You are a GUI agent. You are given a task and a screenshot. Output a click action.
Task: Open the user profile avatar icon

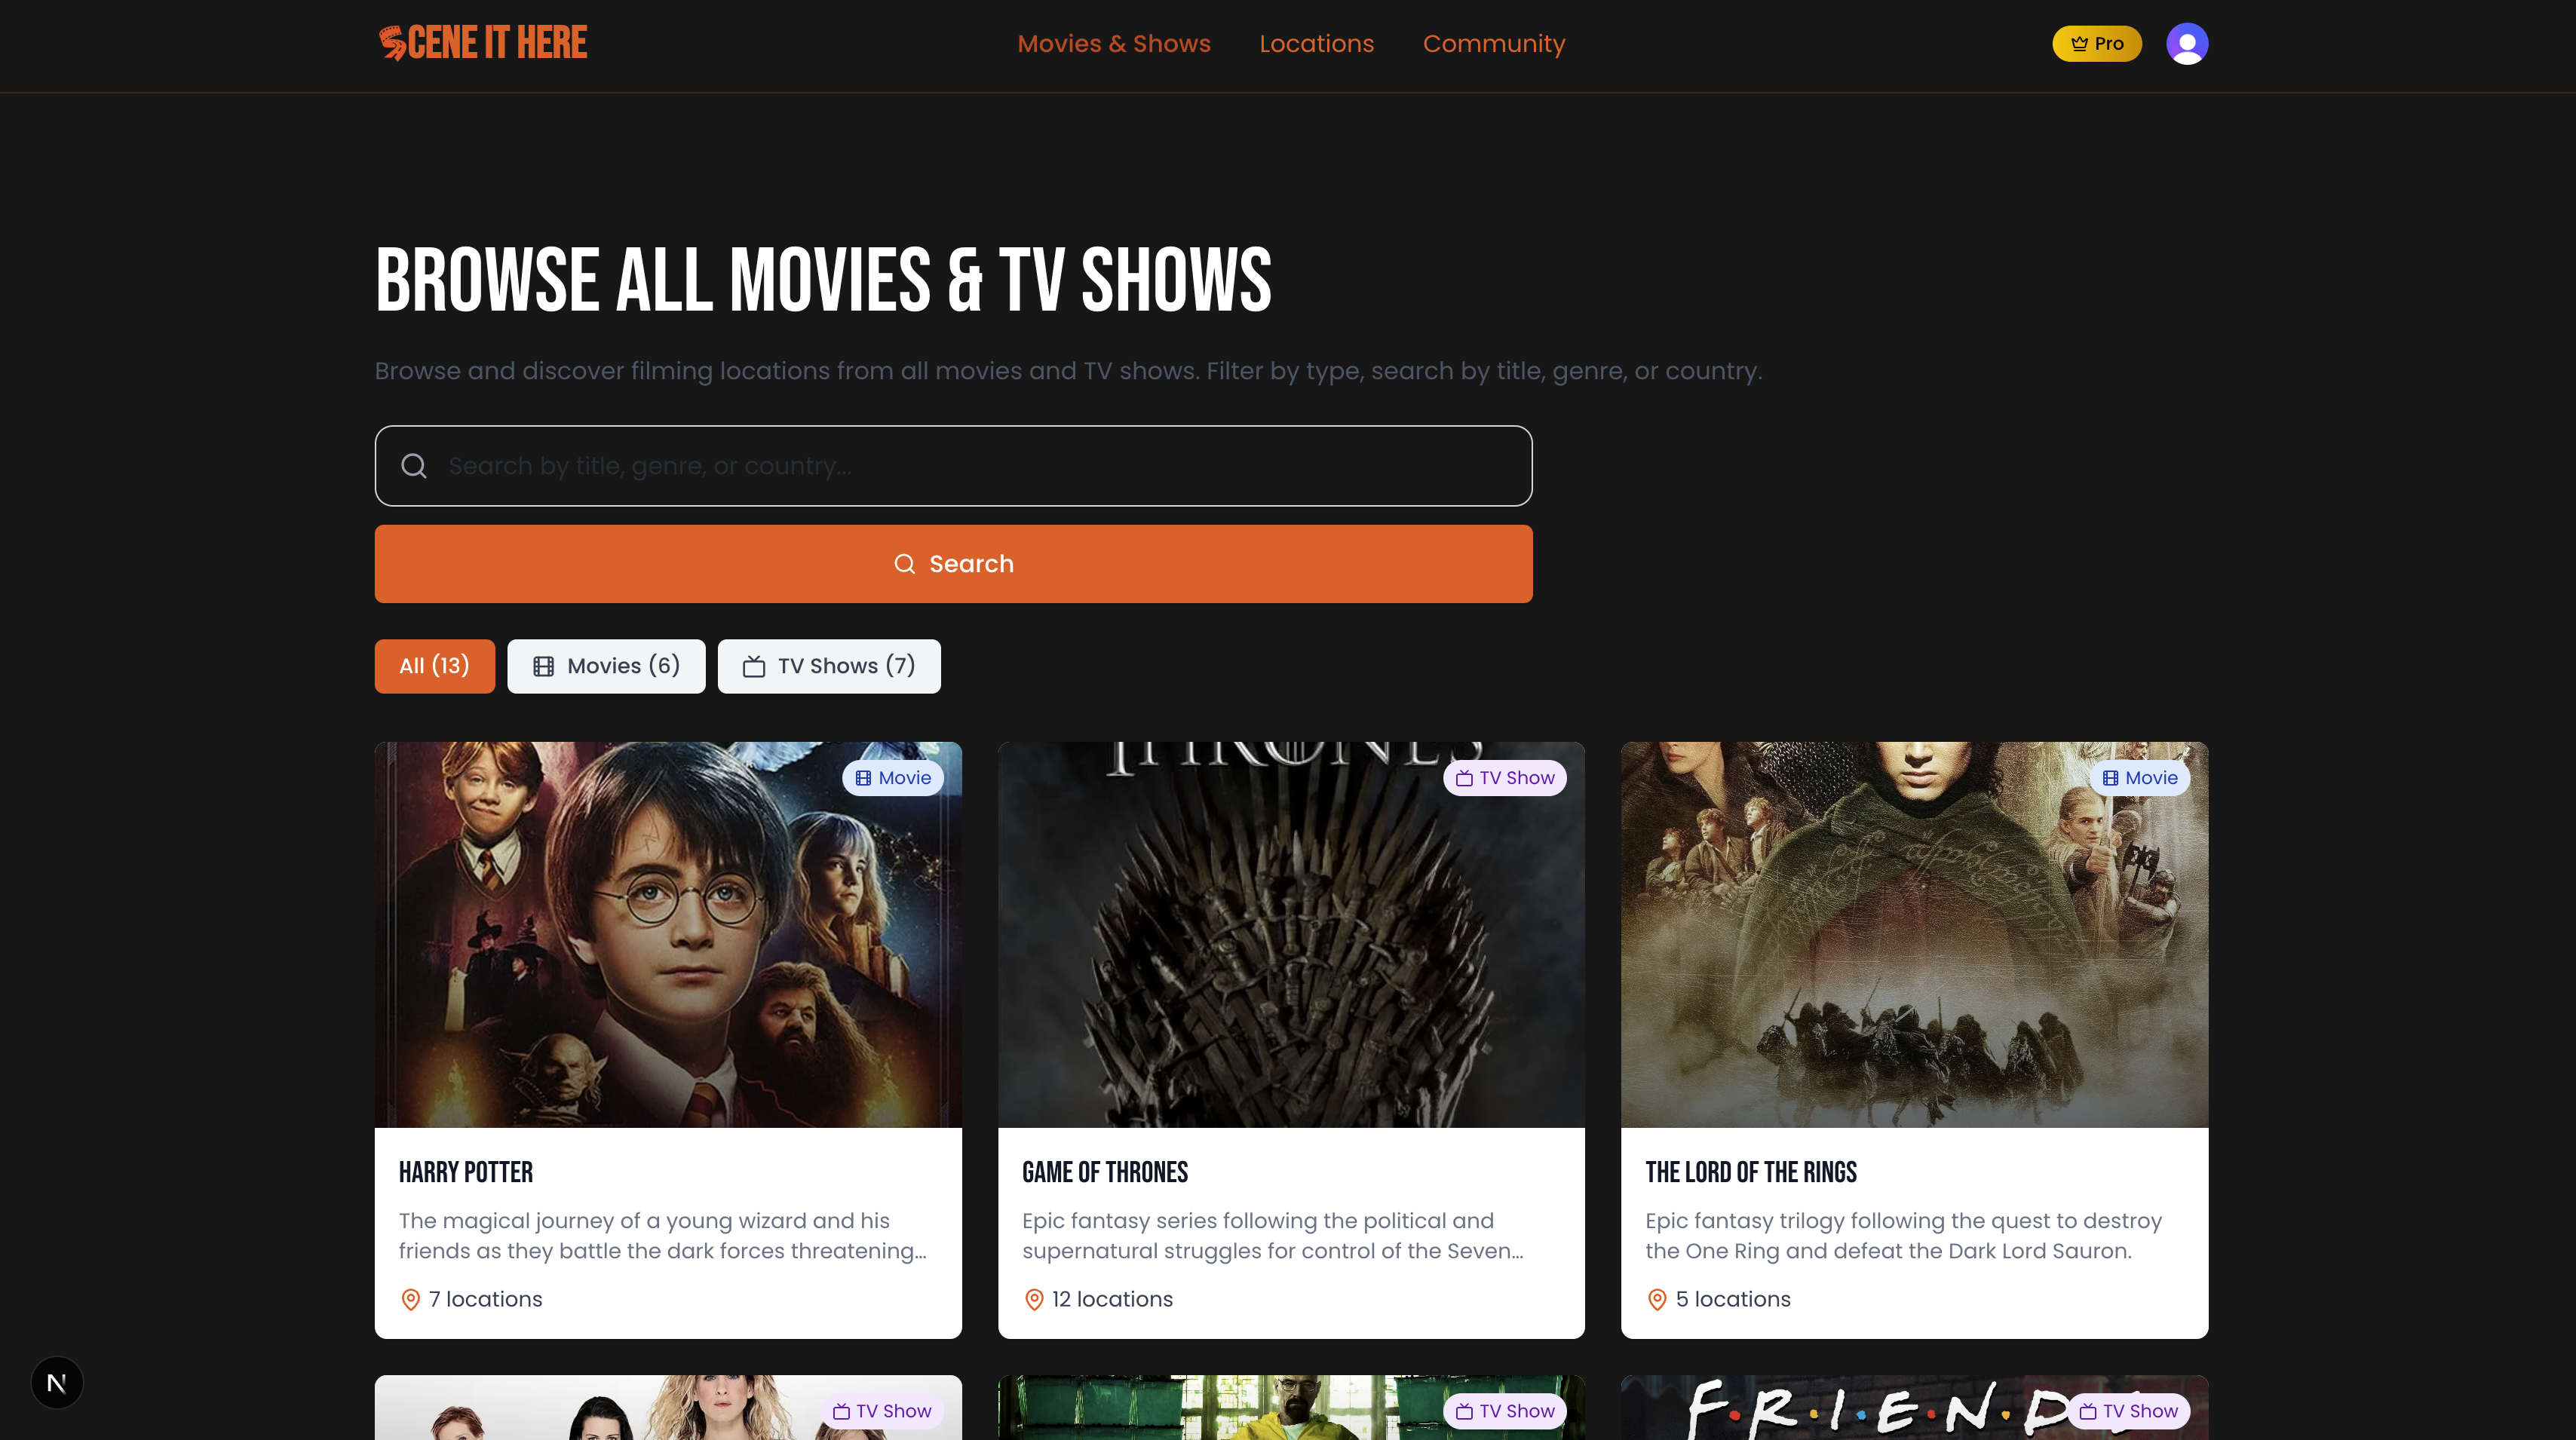coord(2188,43)
